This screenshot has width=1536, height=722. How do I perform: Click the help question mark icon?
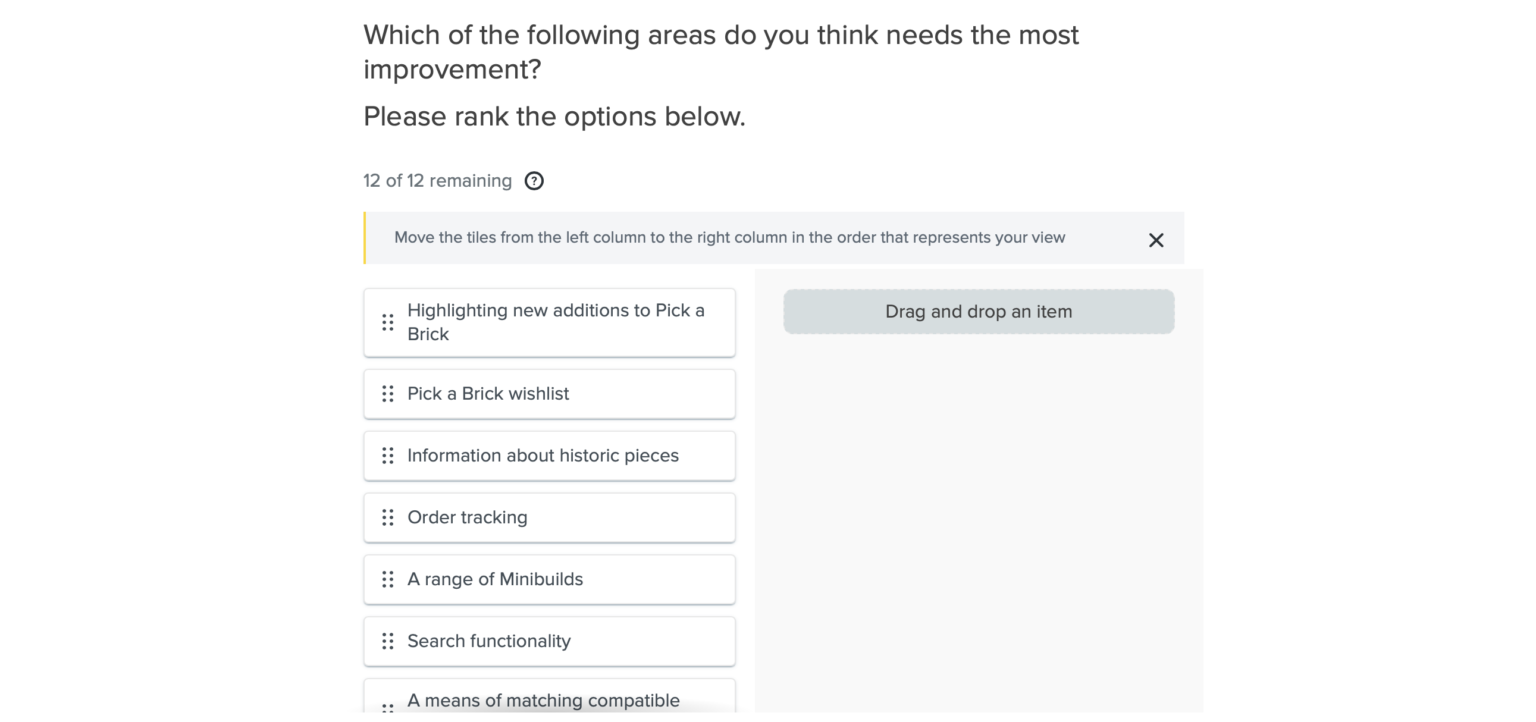pos(534,181)
